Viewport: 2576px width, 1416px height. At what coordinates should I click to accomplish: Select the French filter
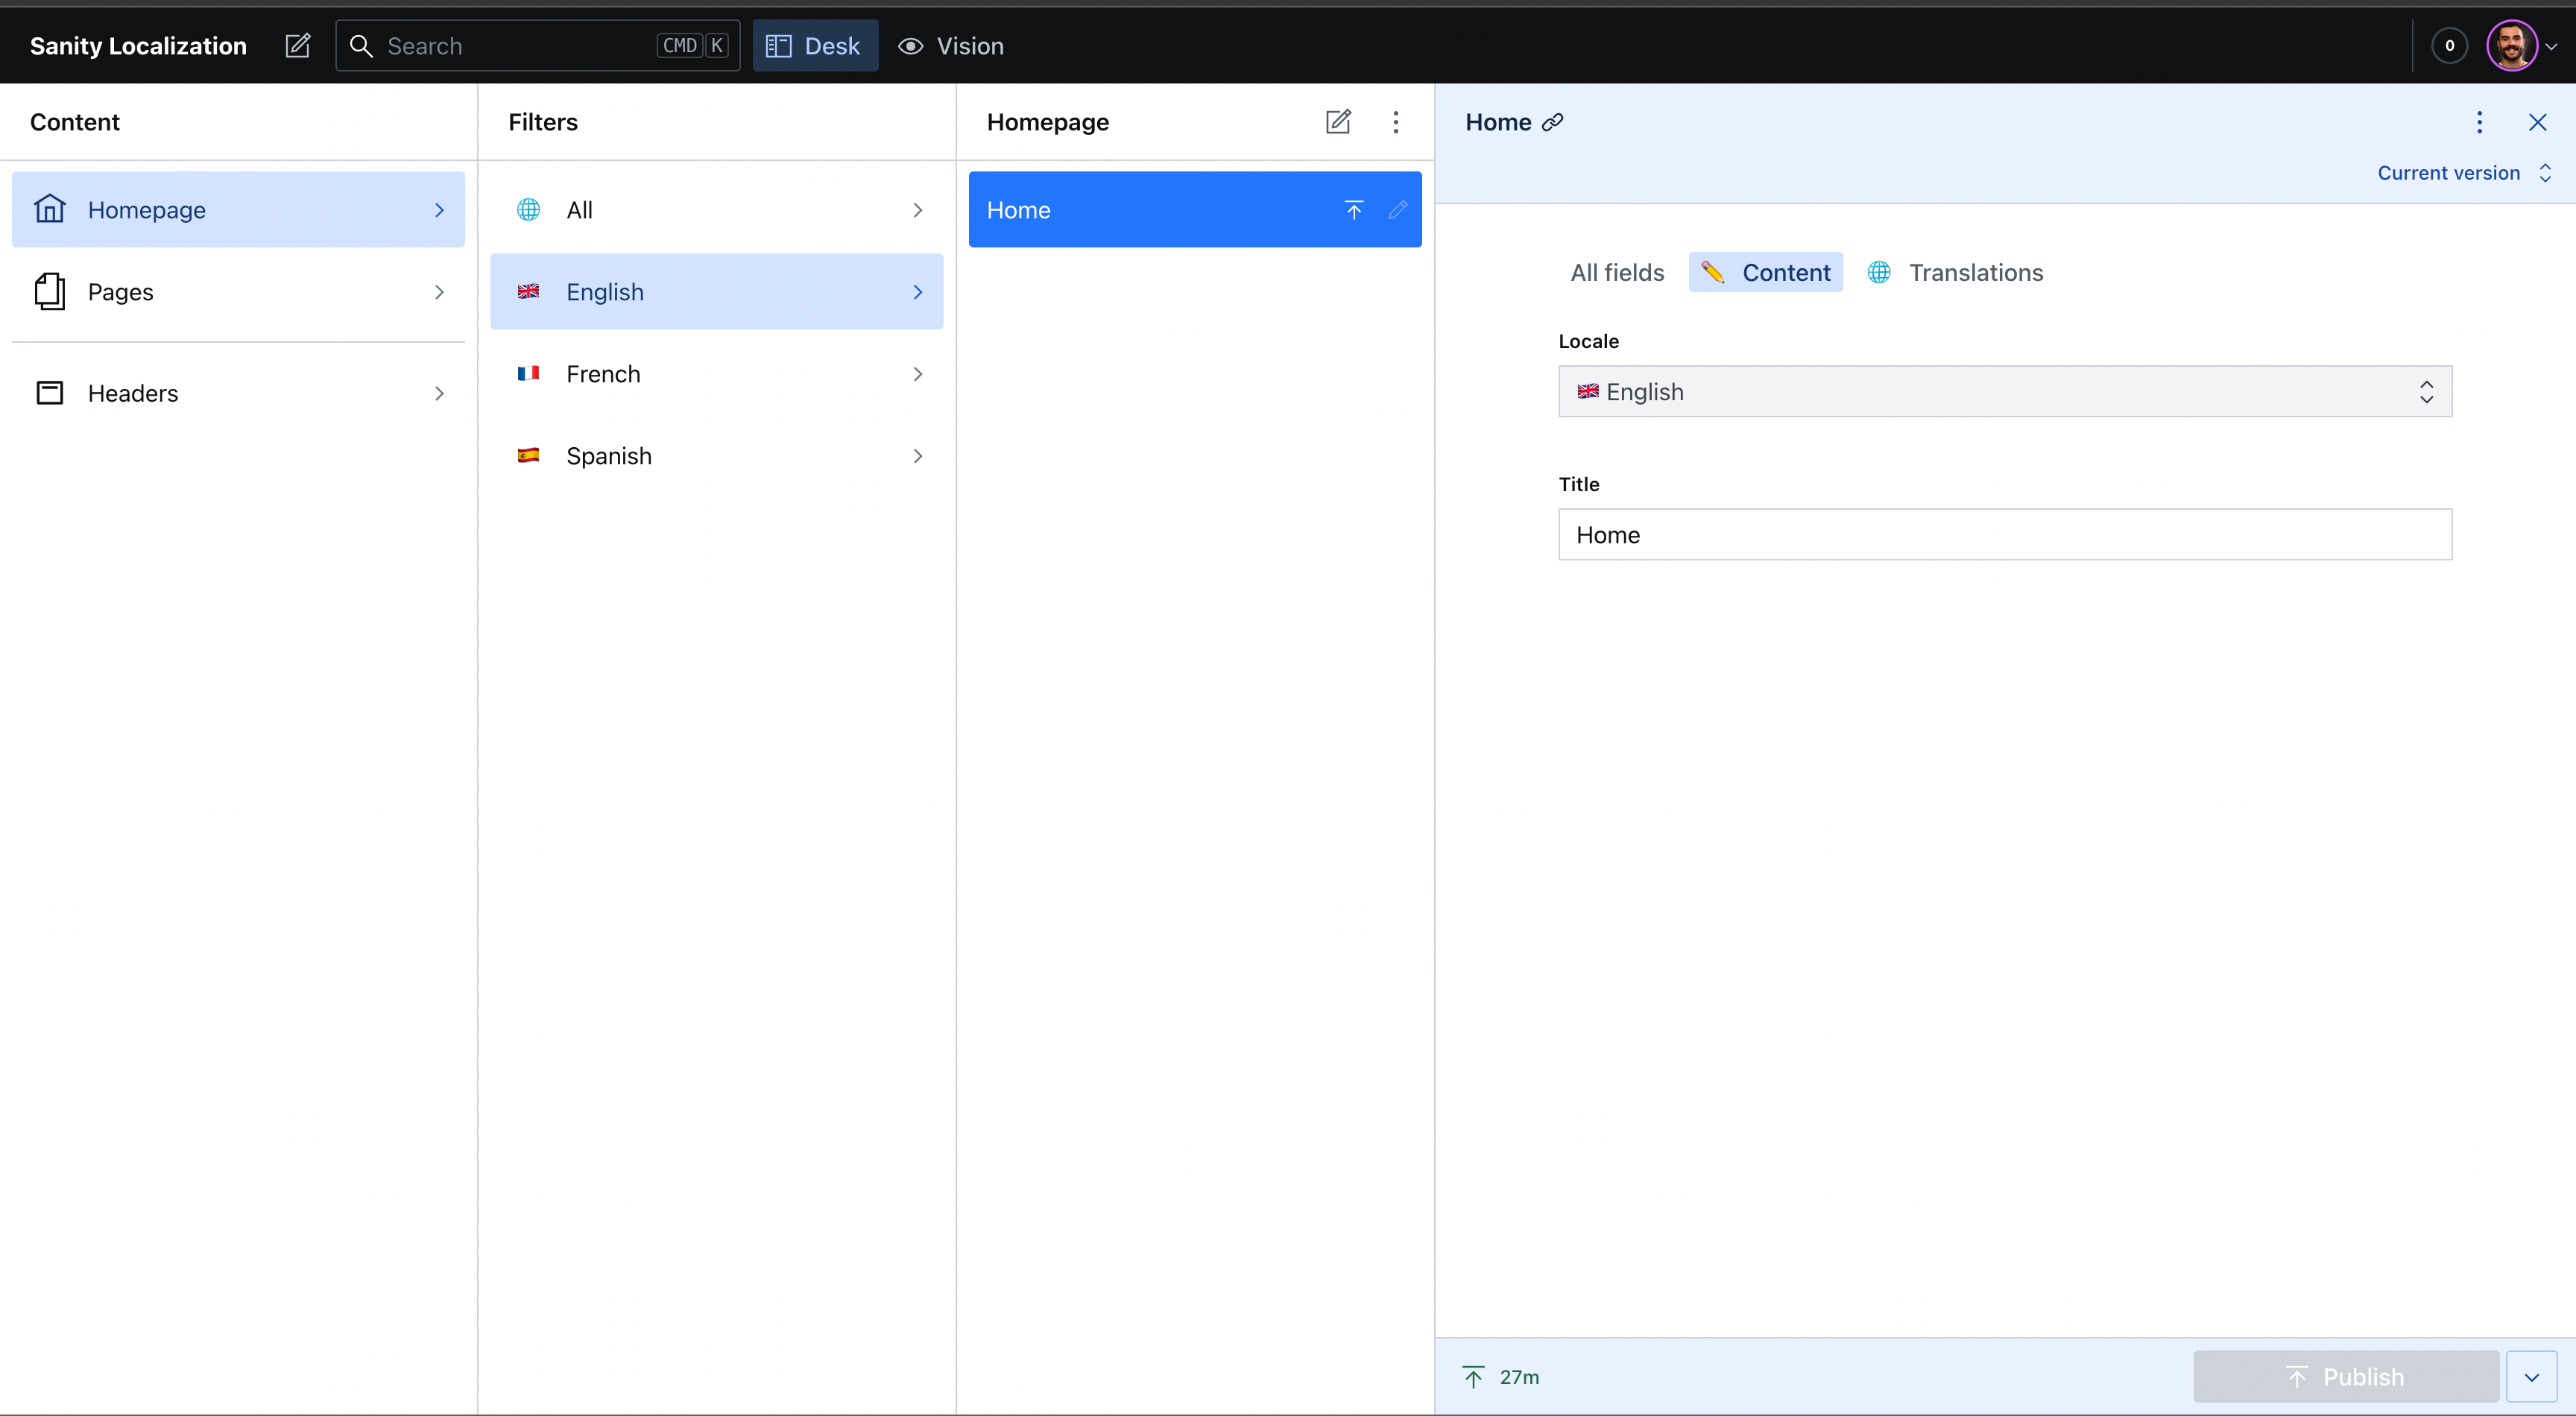[x=716, y=373]
